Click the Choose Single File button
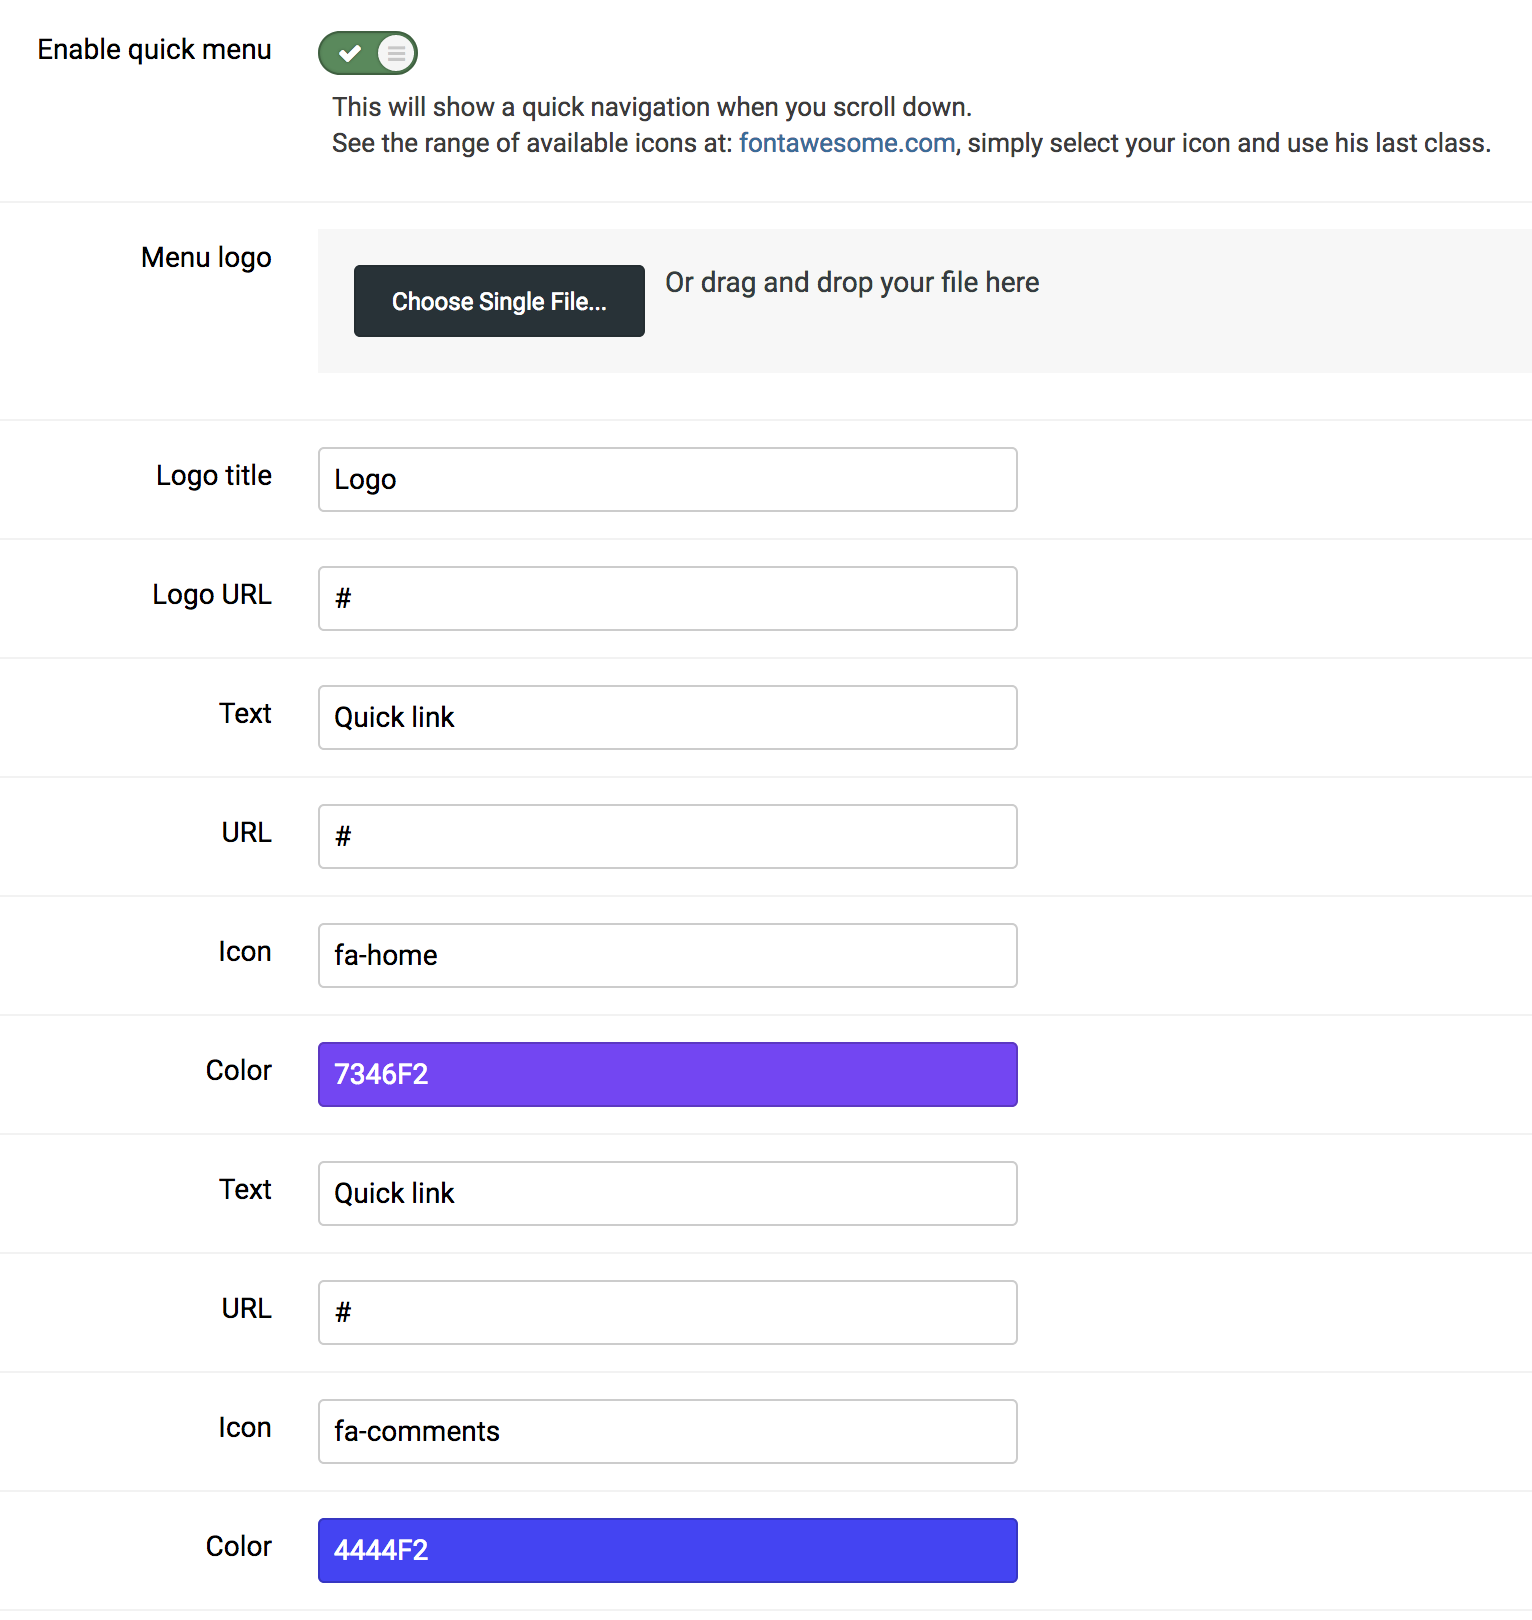Image resolution: width=1532 pixels, height=1620 pixels. click(x=499, y=301)
